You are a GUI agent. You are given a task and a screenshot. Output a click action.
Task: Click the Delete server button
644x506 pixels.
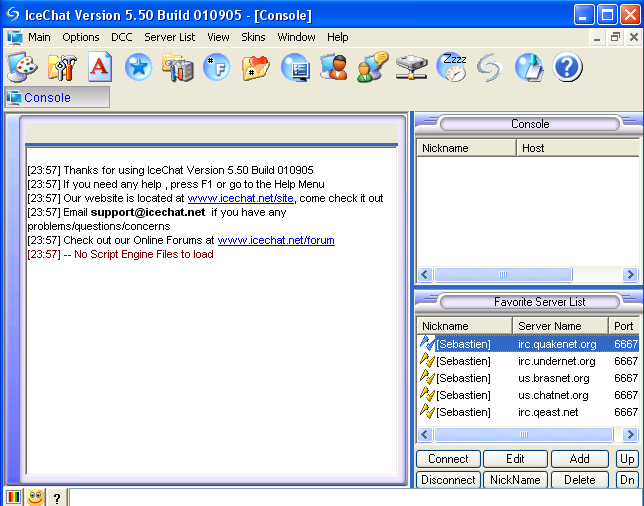click(x=580, y=480)
